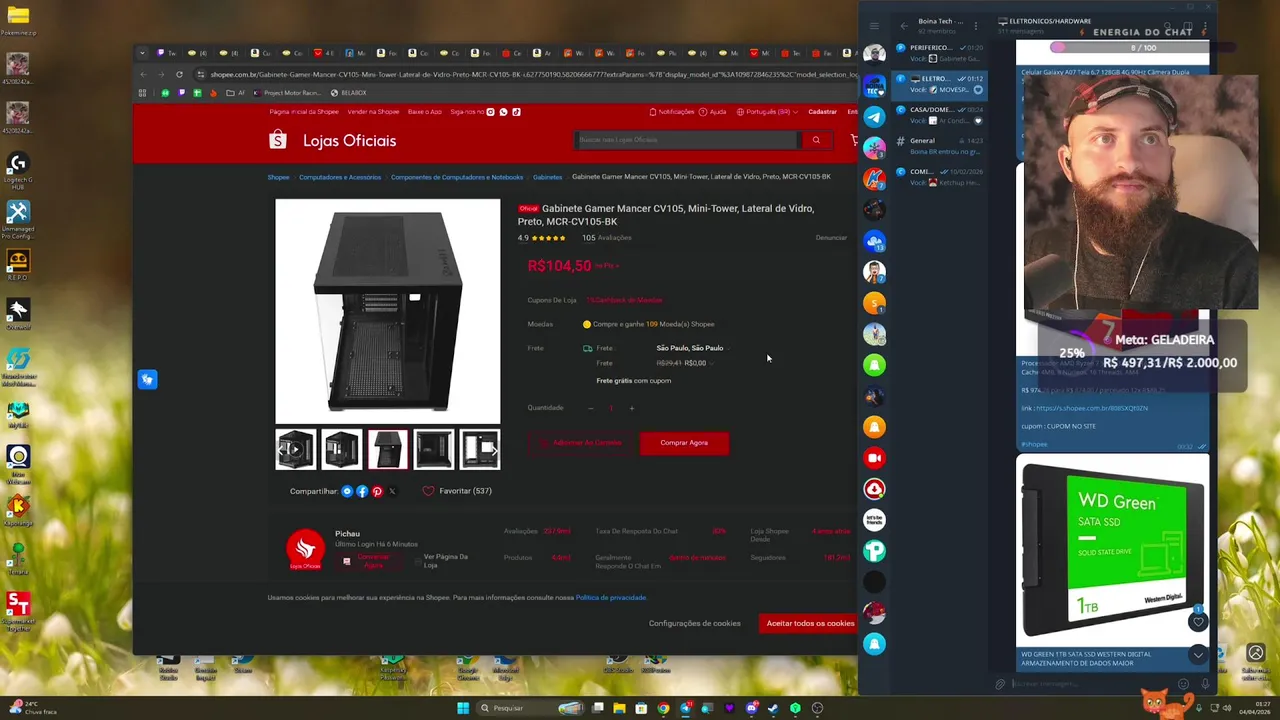The width and height of the screenshot is (1280, 720).
Task: Click the Shopee search input field
Action: (687, 140)
